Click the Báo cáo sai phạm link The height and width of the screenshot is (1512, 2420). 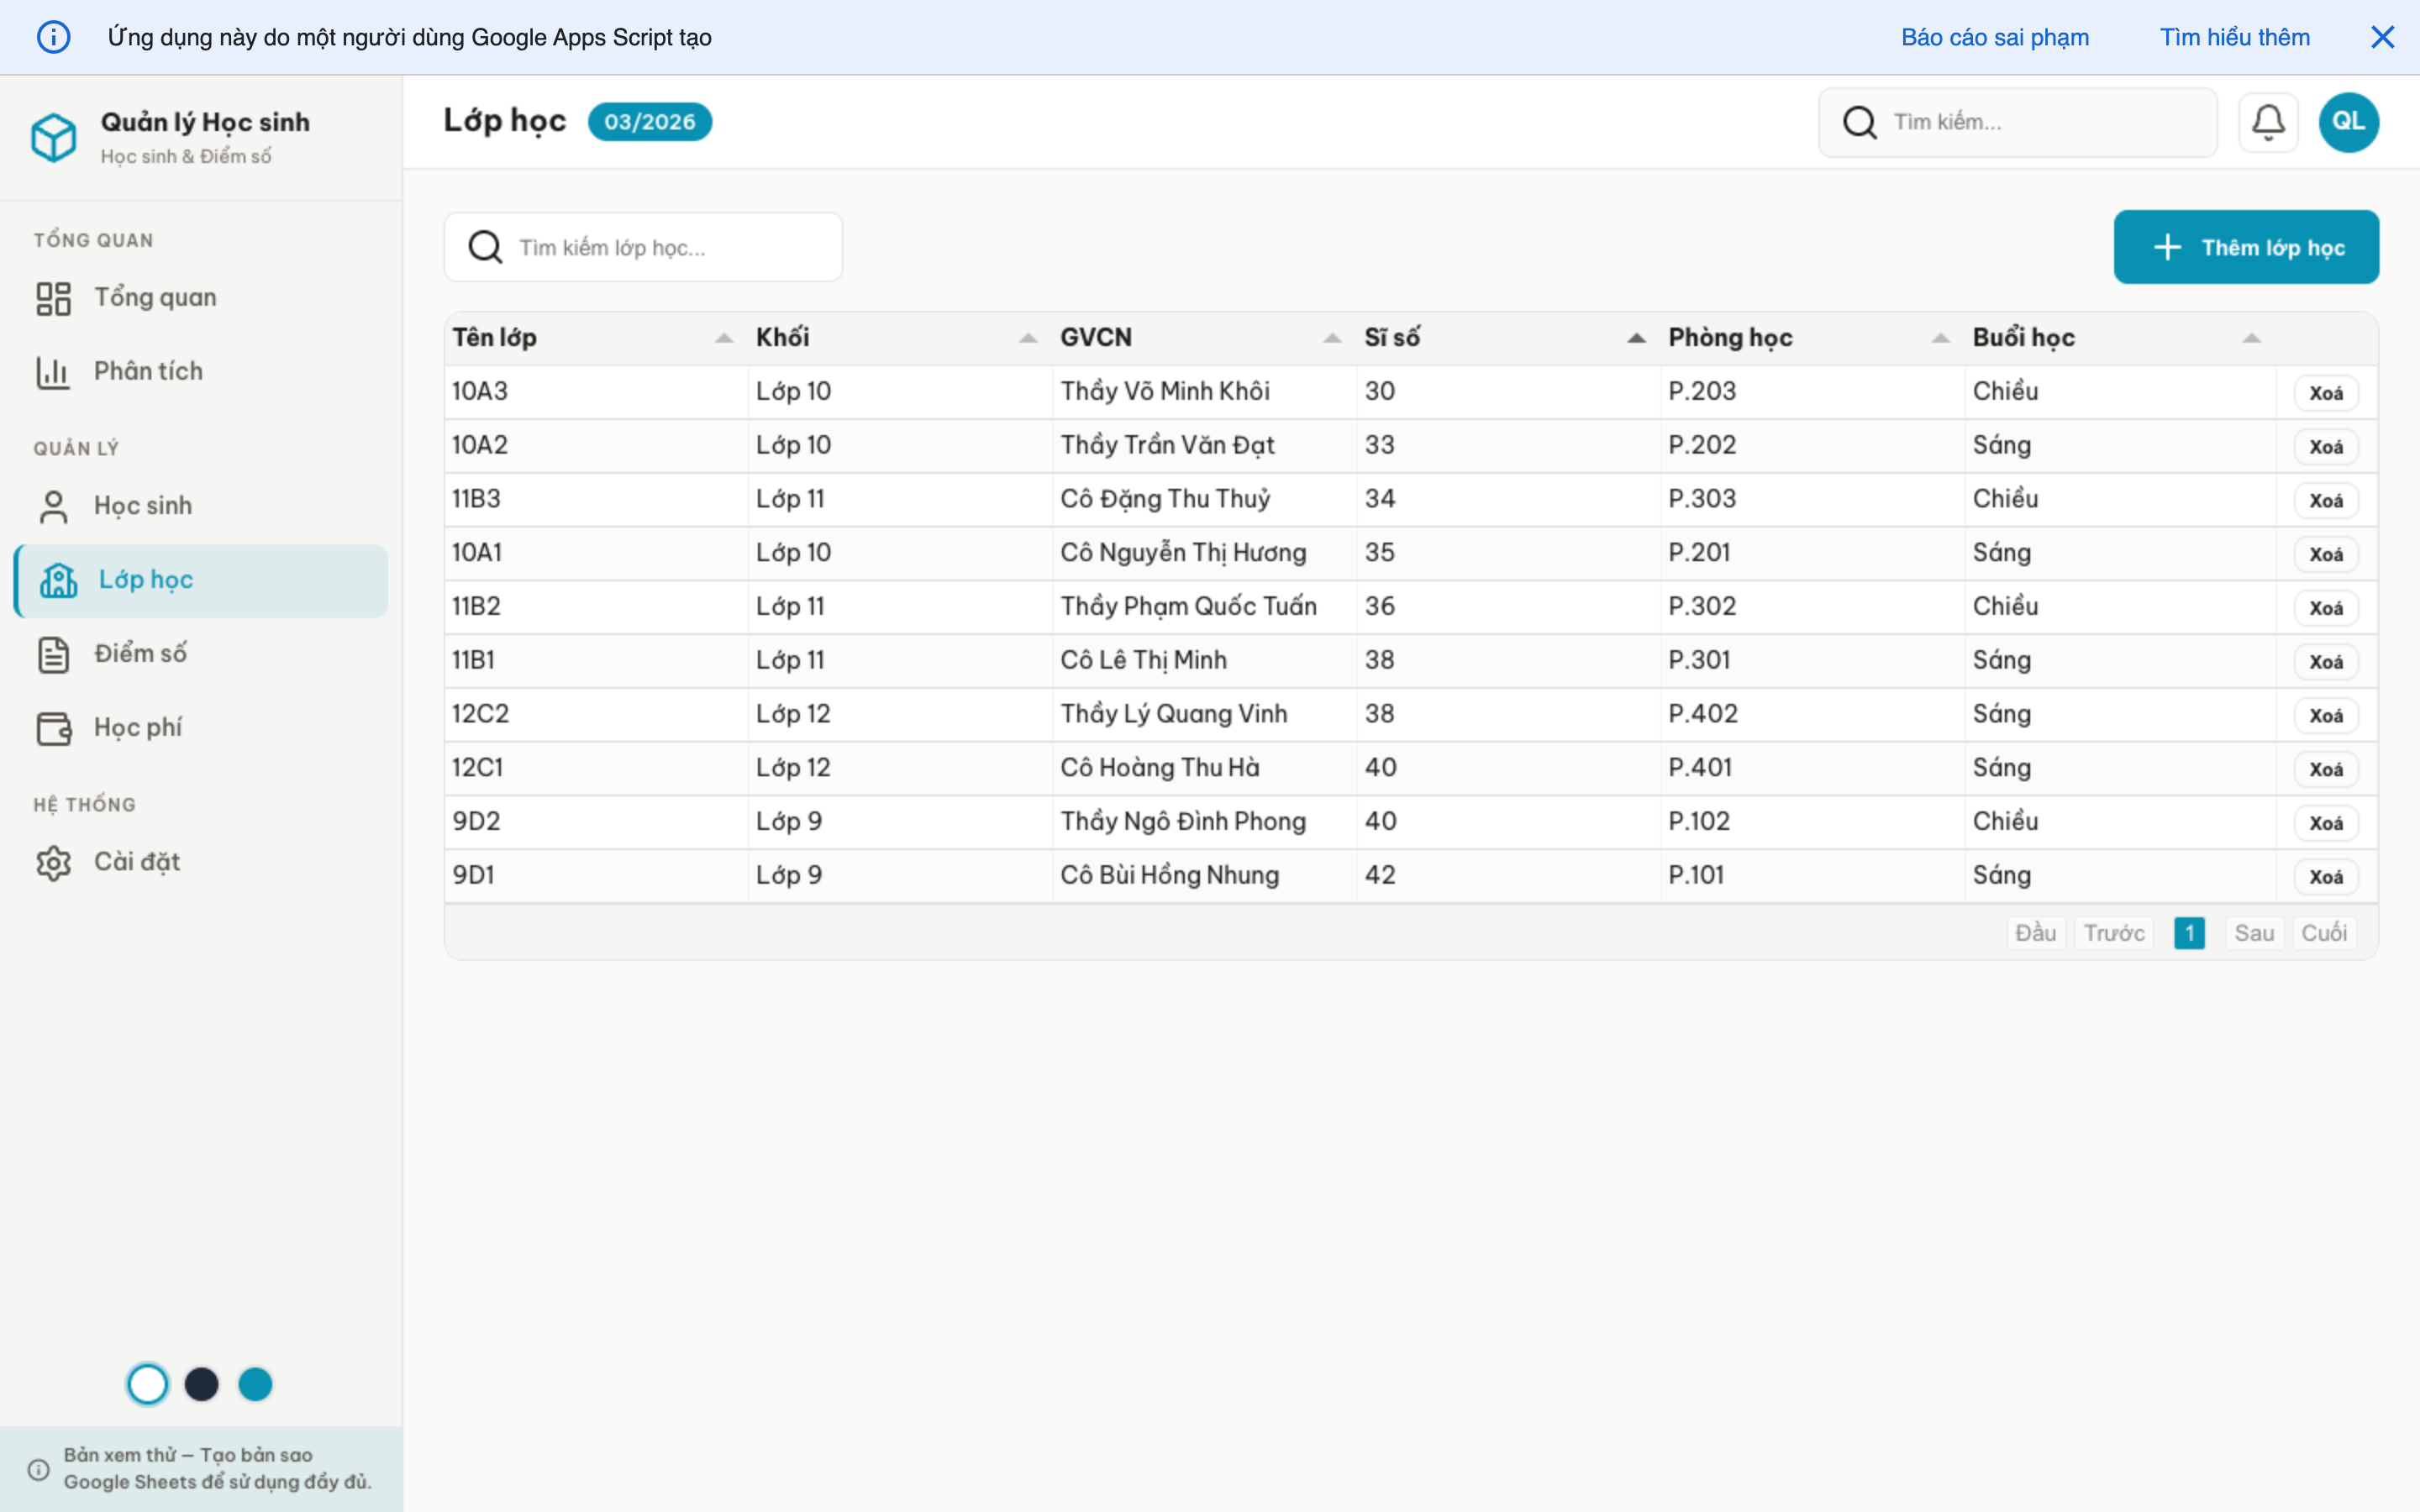(x=1995, y=37)
